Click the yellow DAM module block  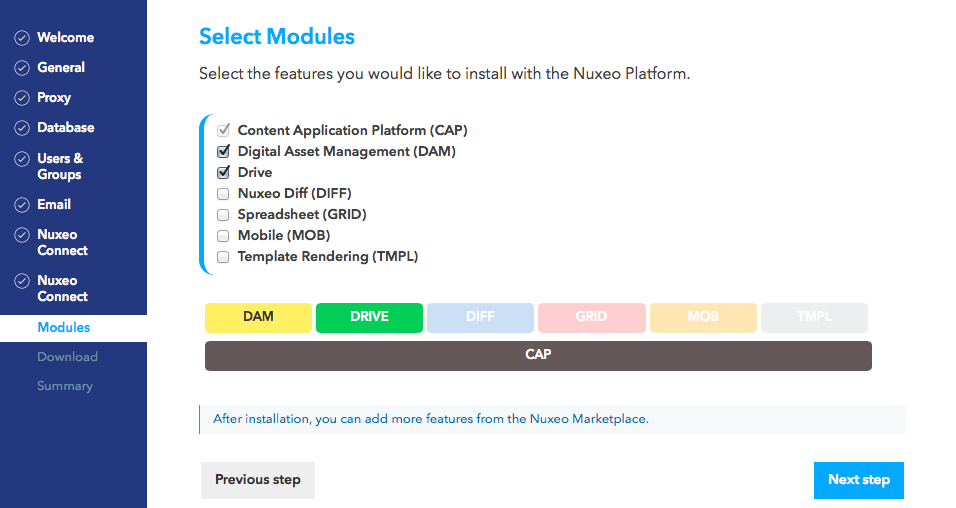point(259,318)
